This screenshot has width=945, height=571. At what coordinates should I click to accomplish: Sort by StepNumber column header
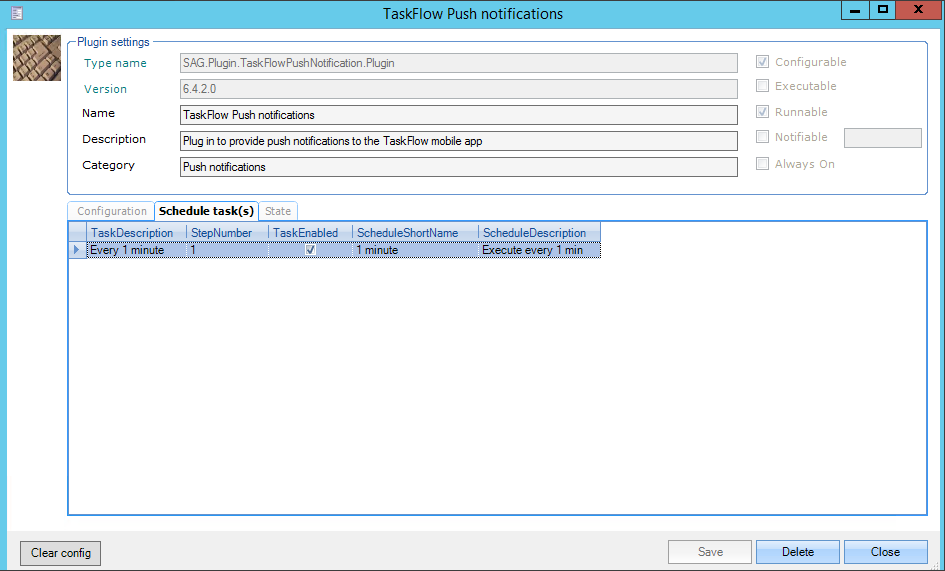pos(228,233)
